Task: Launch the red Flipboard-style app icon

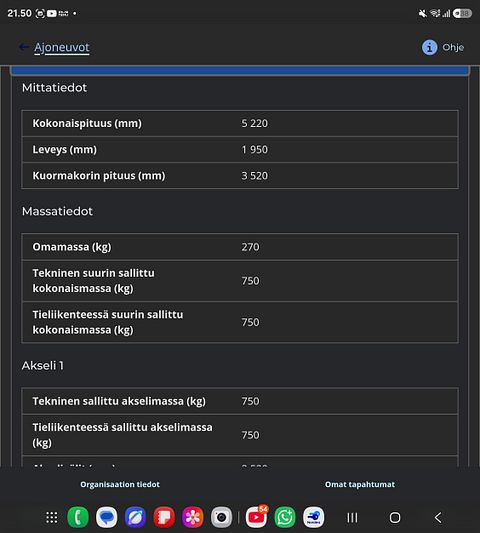Action: [164, 517]
